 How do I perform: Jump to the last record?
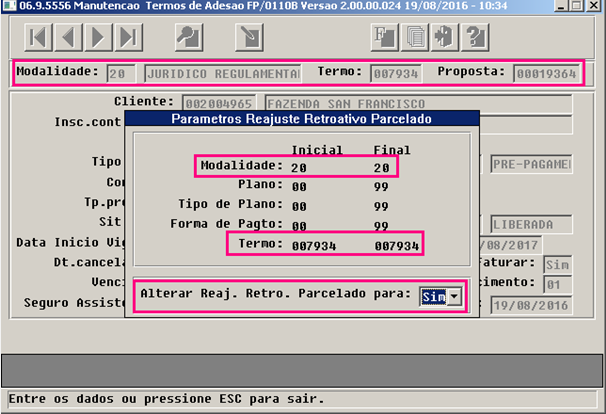(x=129, y=37)
